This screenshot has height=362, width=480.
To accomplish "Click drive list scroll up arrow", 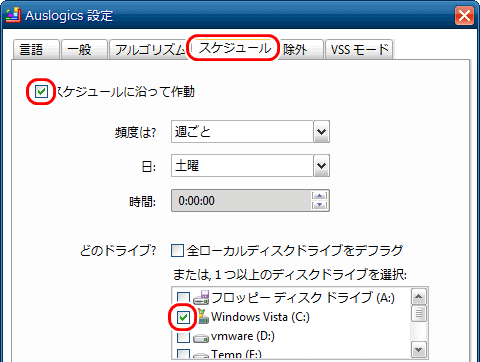I will 419,296.
